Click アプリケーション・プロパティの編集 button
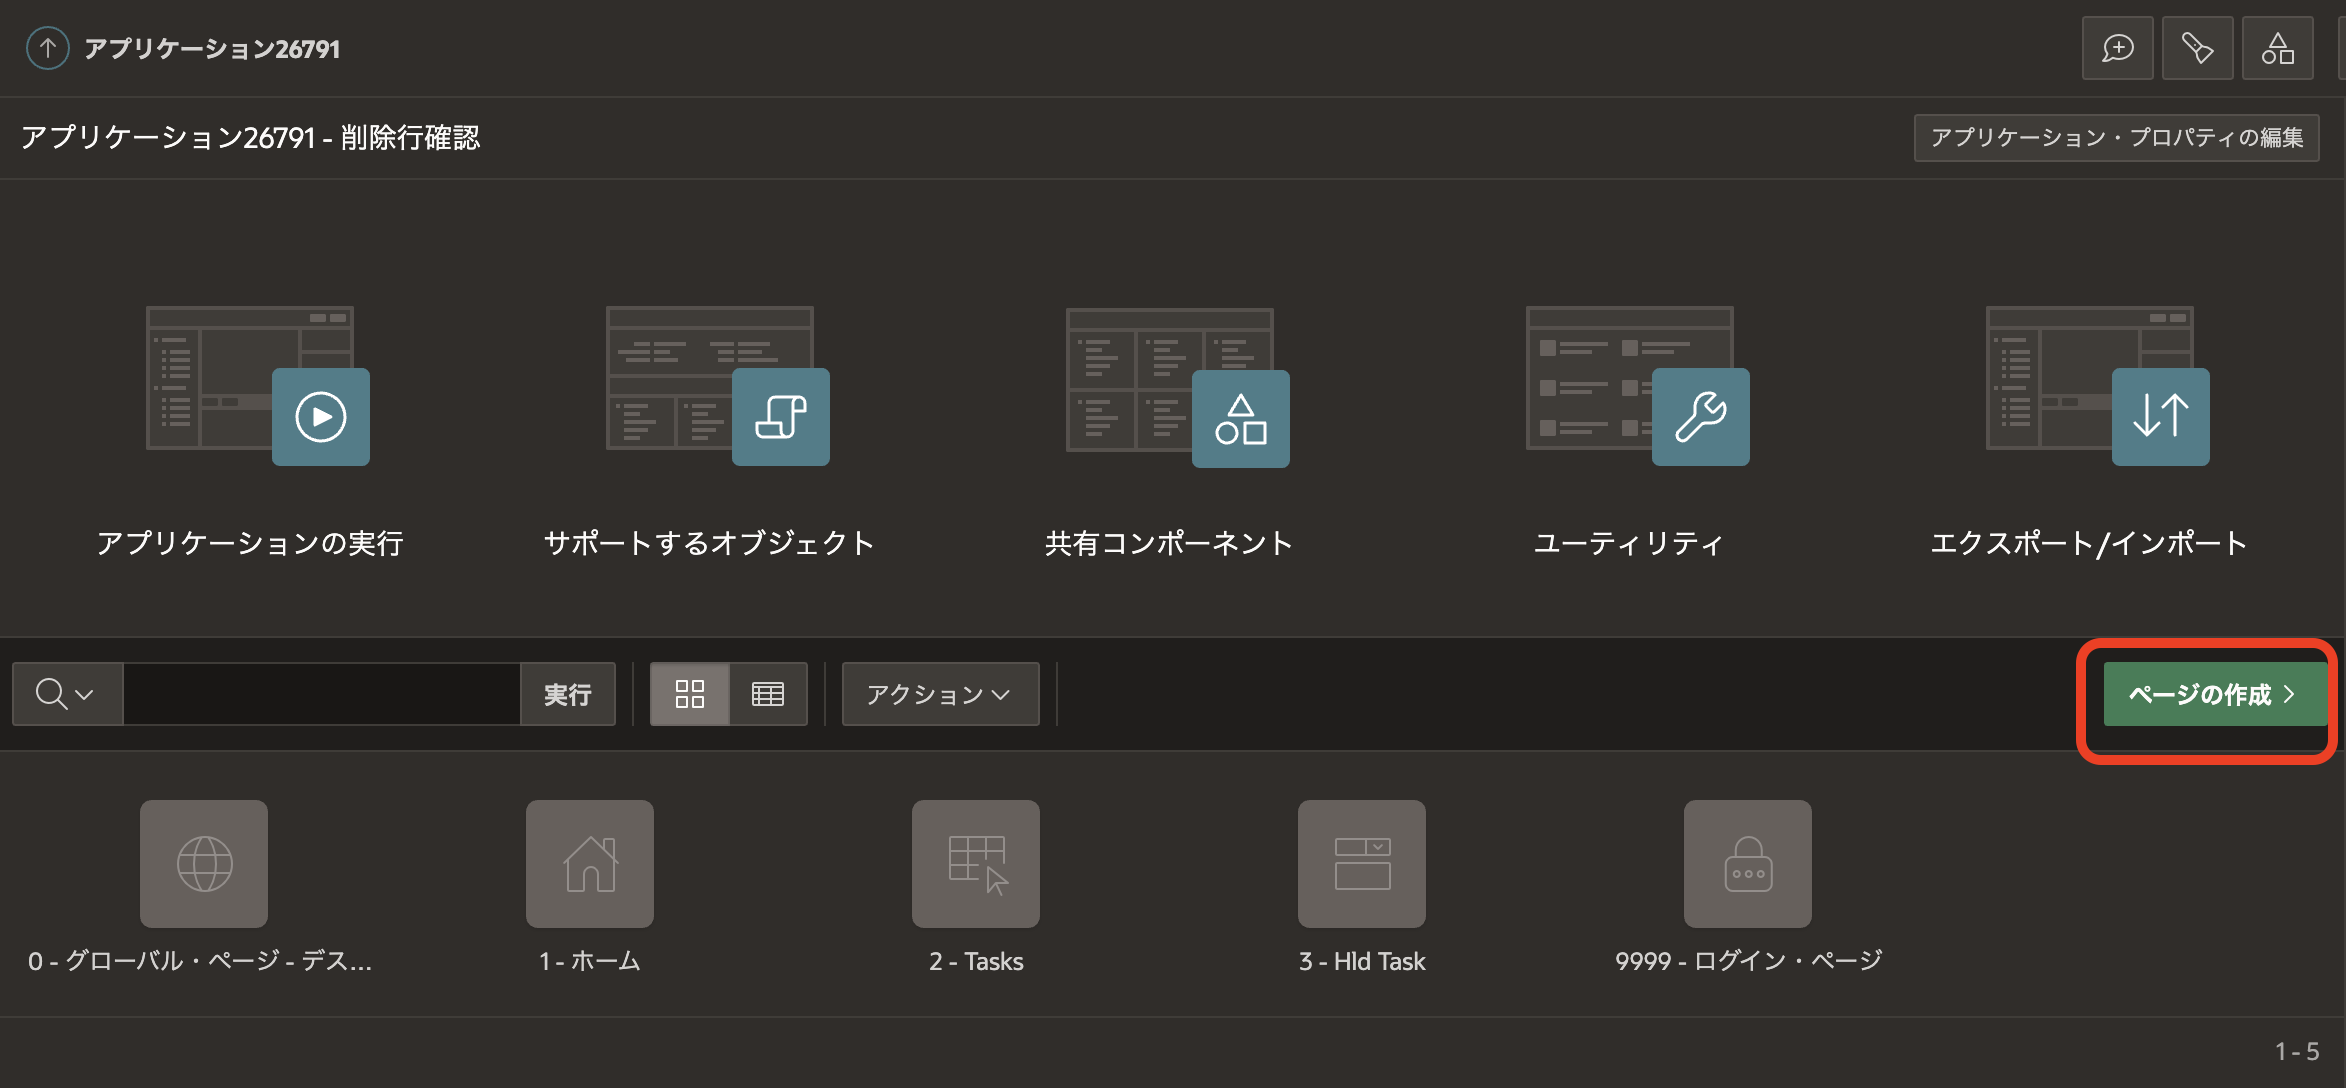This screenshot has width=2346, height=1088. 2116,138
